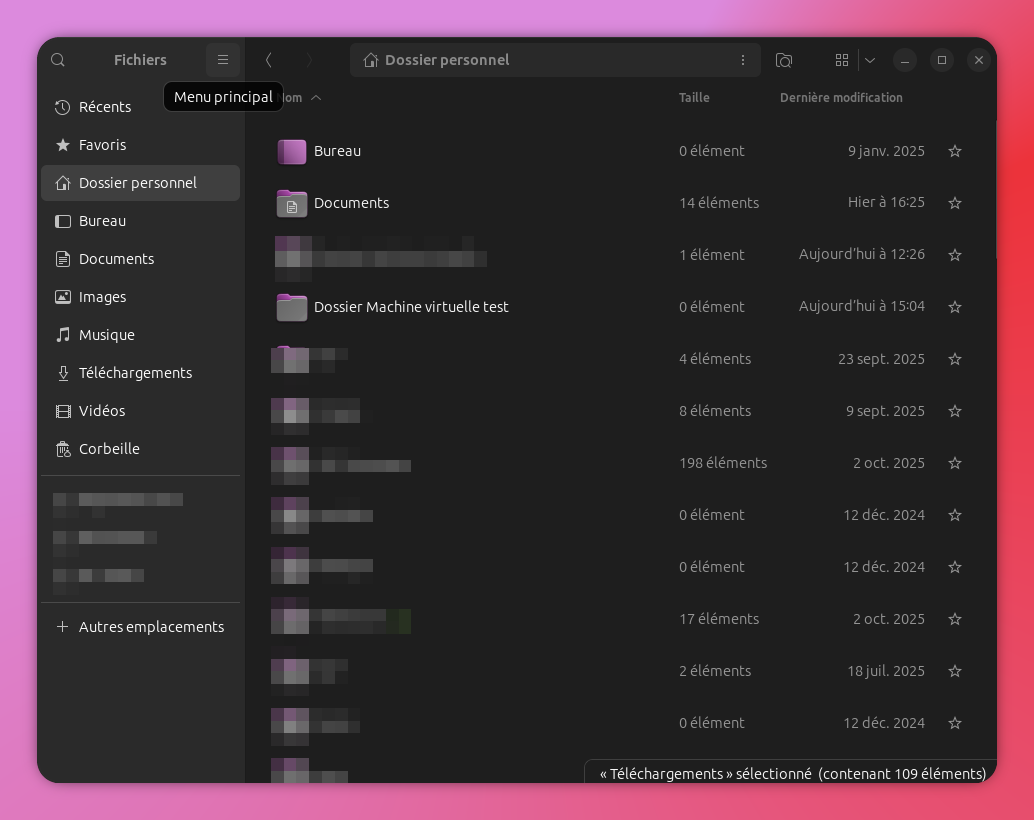Expand the view options chevron dropdown
1034x820 pixels.
[870, 60]
